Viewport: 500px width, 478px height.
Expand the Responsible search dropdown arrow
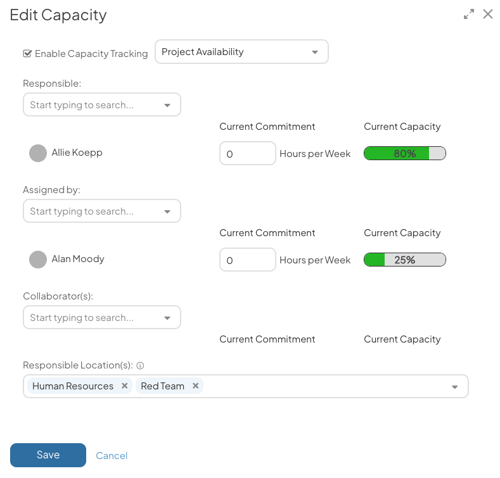(167, 105)
